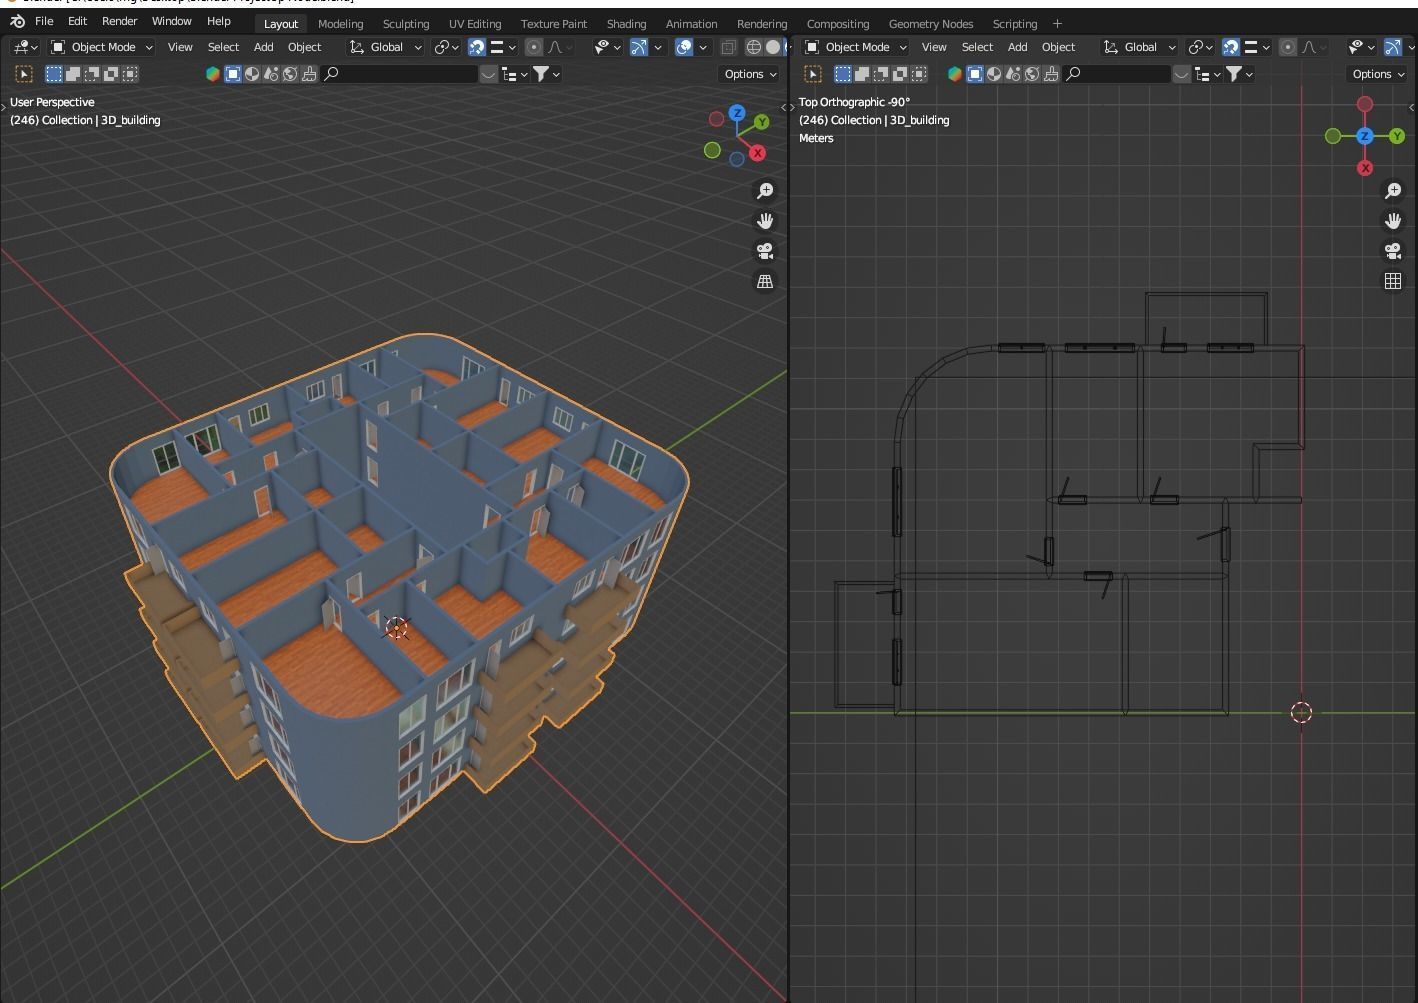
Task: Add a new workspace with plus button
Action: pyautogui.click(x=1057, y=23)
